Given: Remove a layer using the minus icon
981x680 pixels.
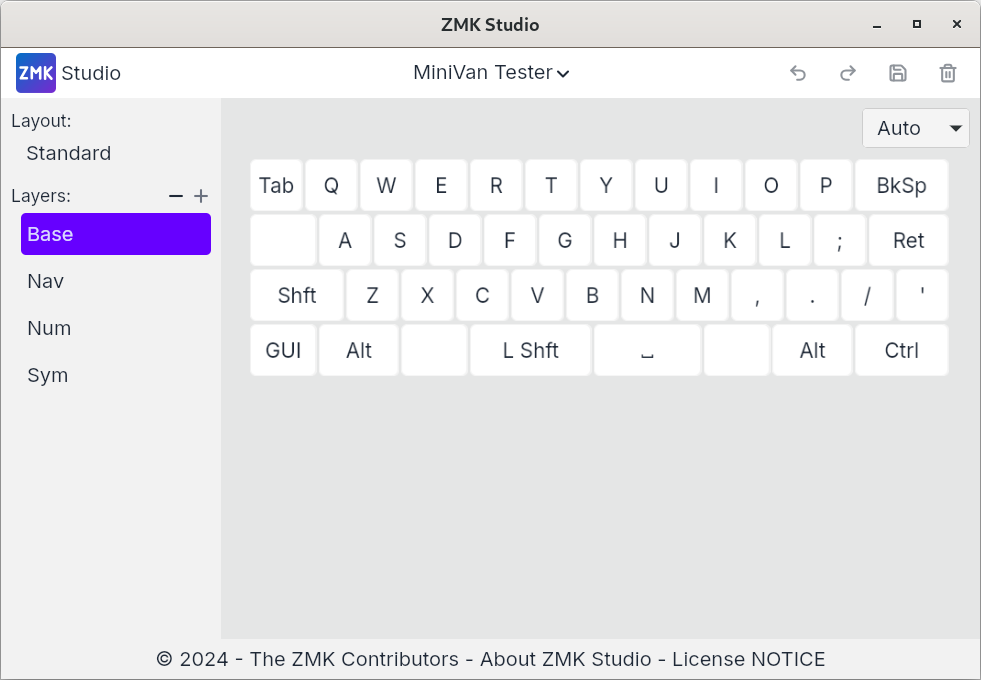Looking at the screenshot, I should 174,196.
